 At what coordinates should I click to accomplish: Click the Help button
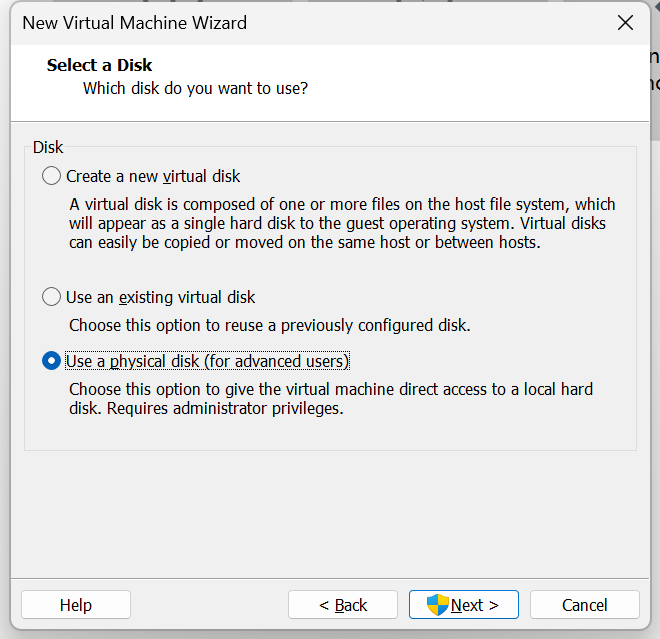point(76,605)
